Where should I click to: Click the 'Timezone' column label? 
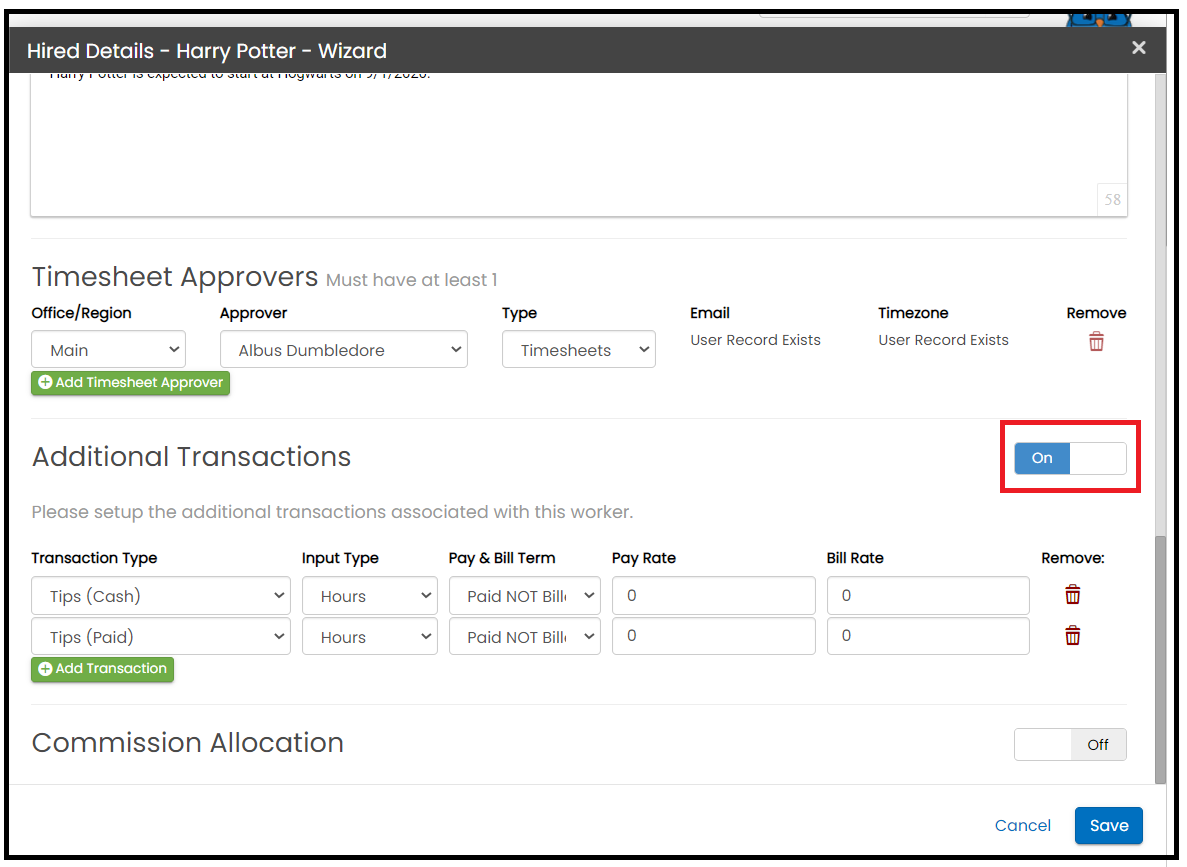point(913,313)
